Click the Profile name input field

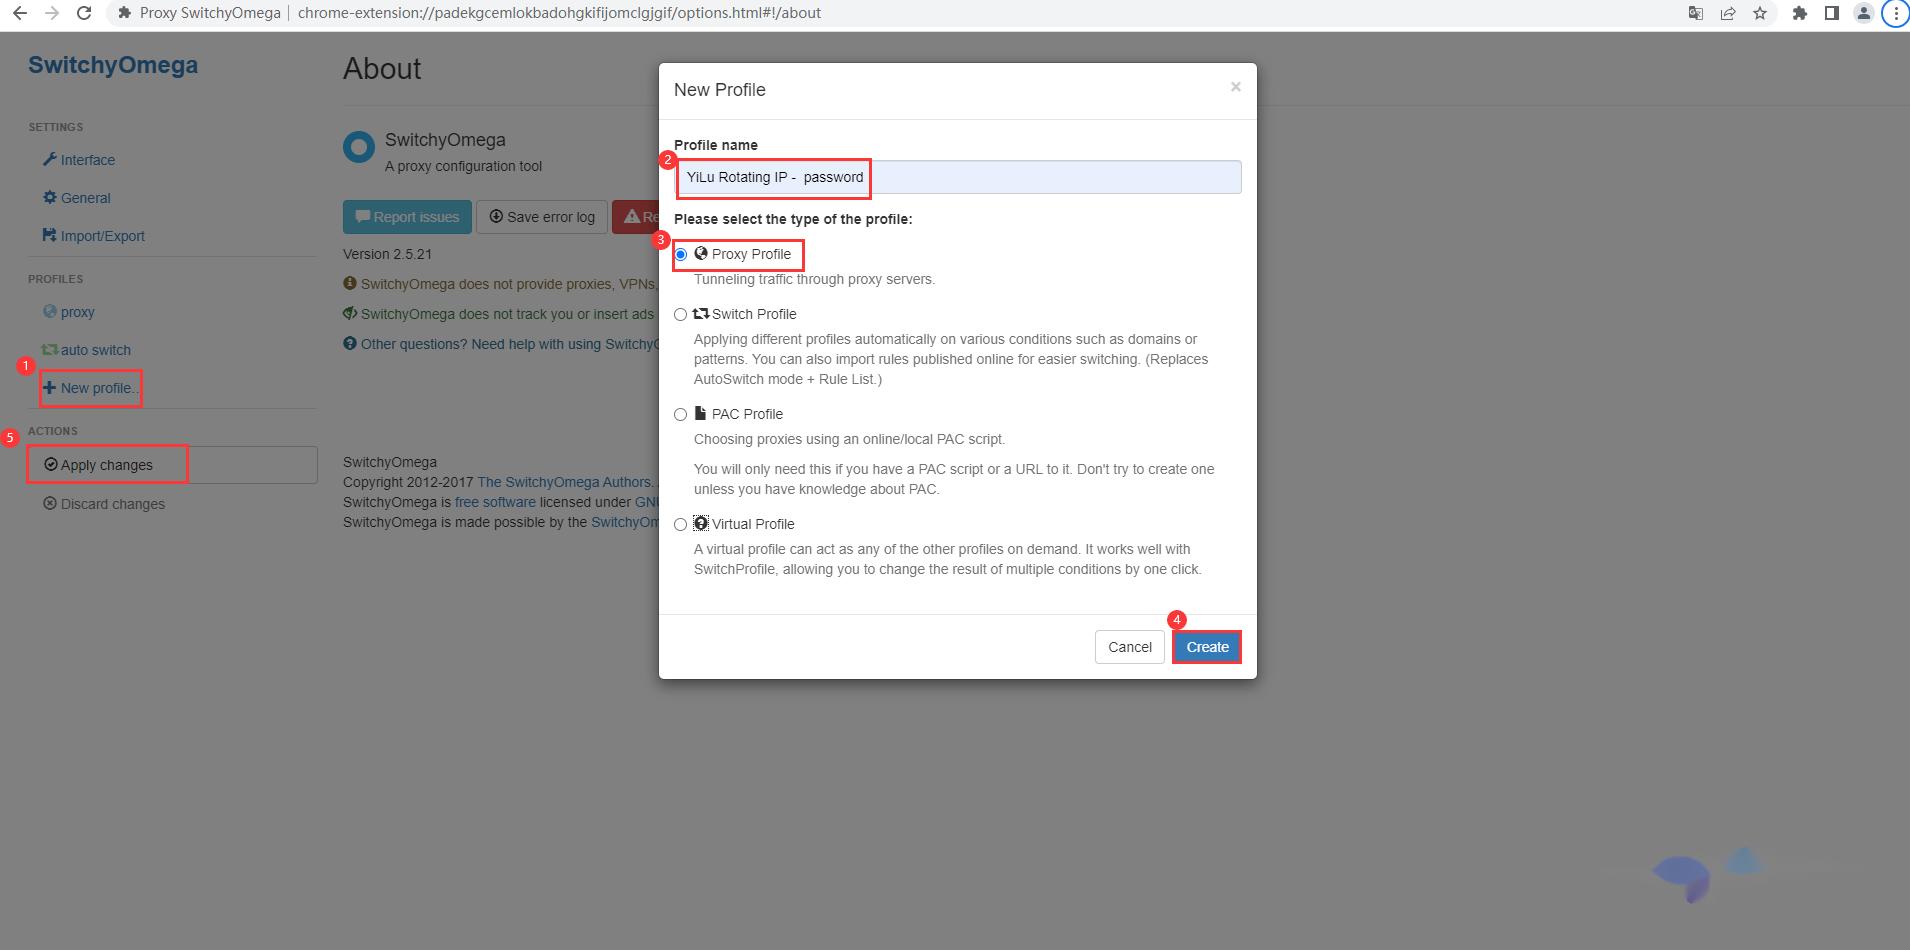click(x=958, y=177)
